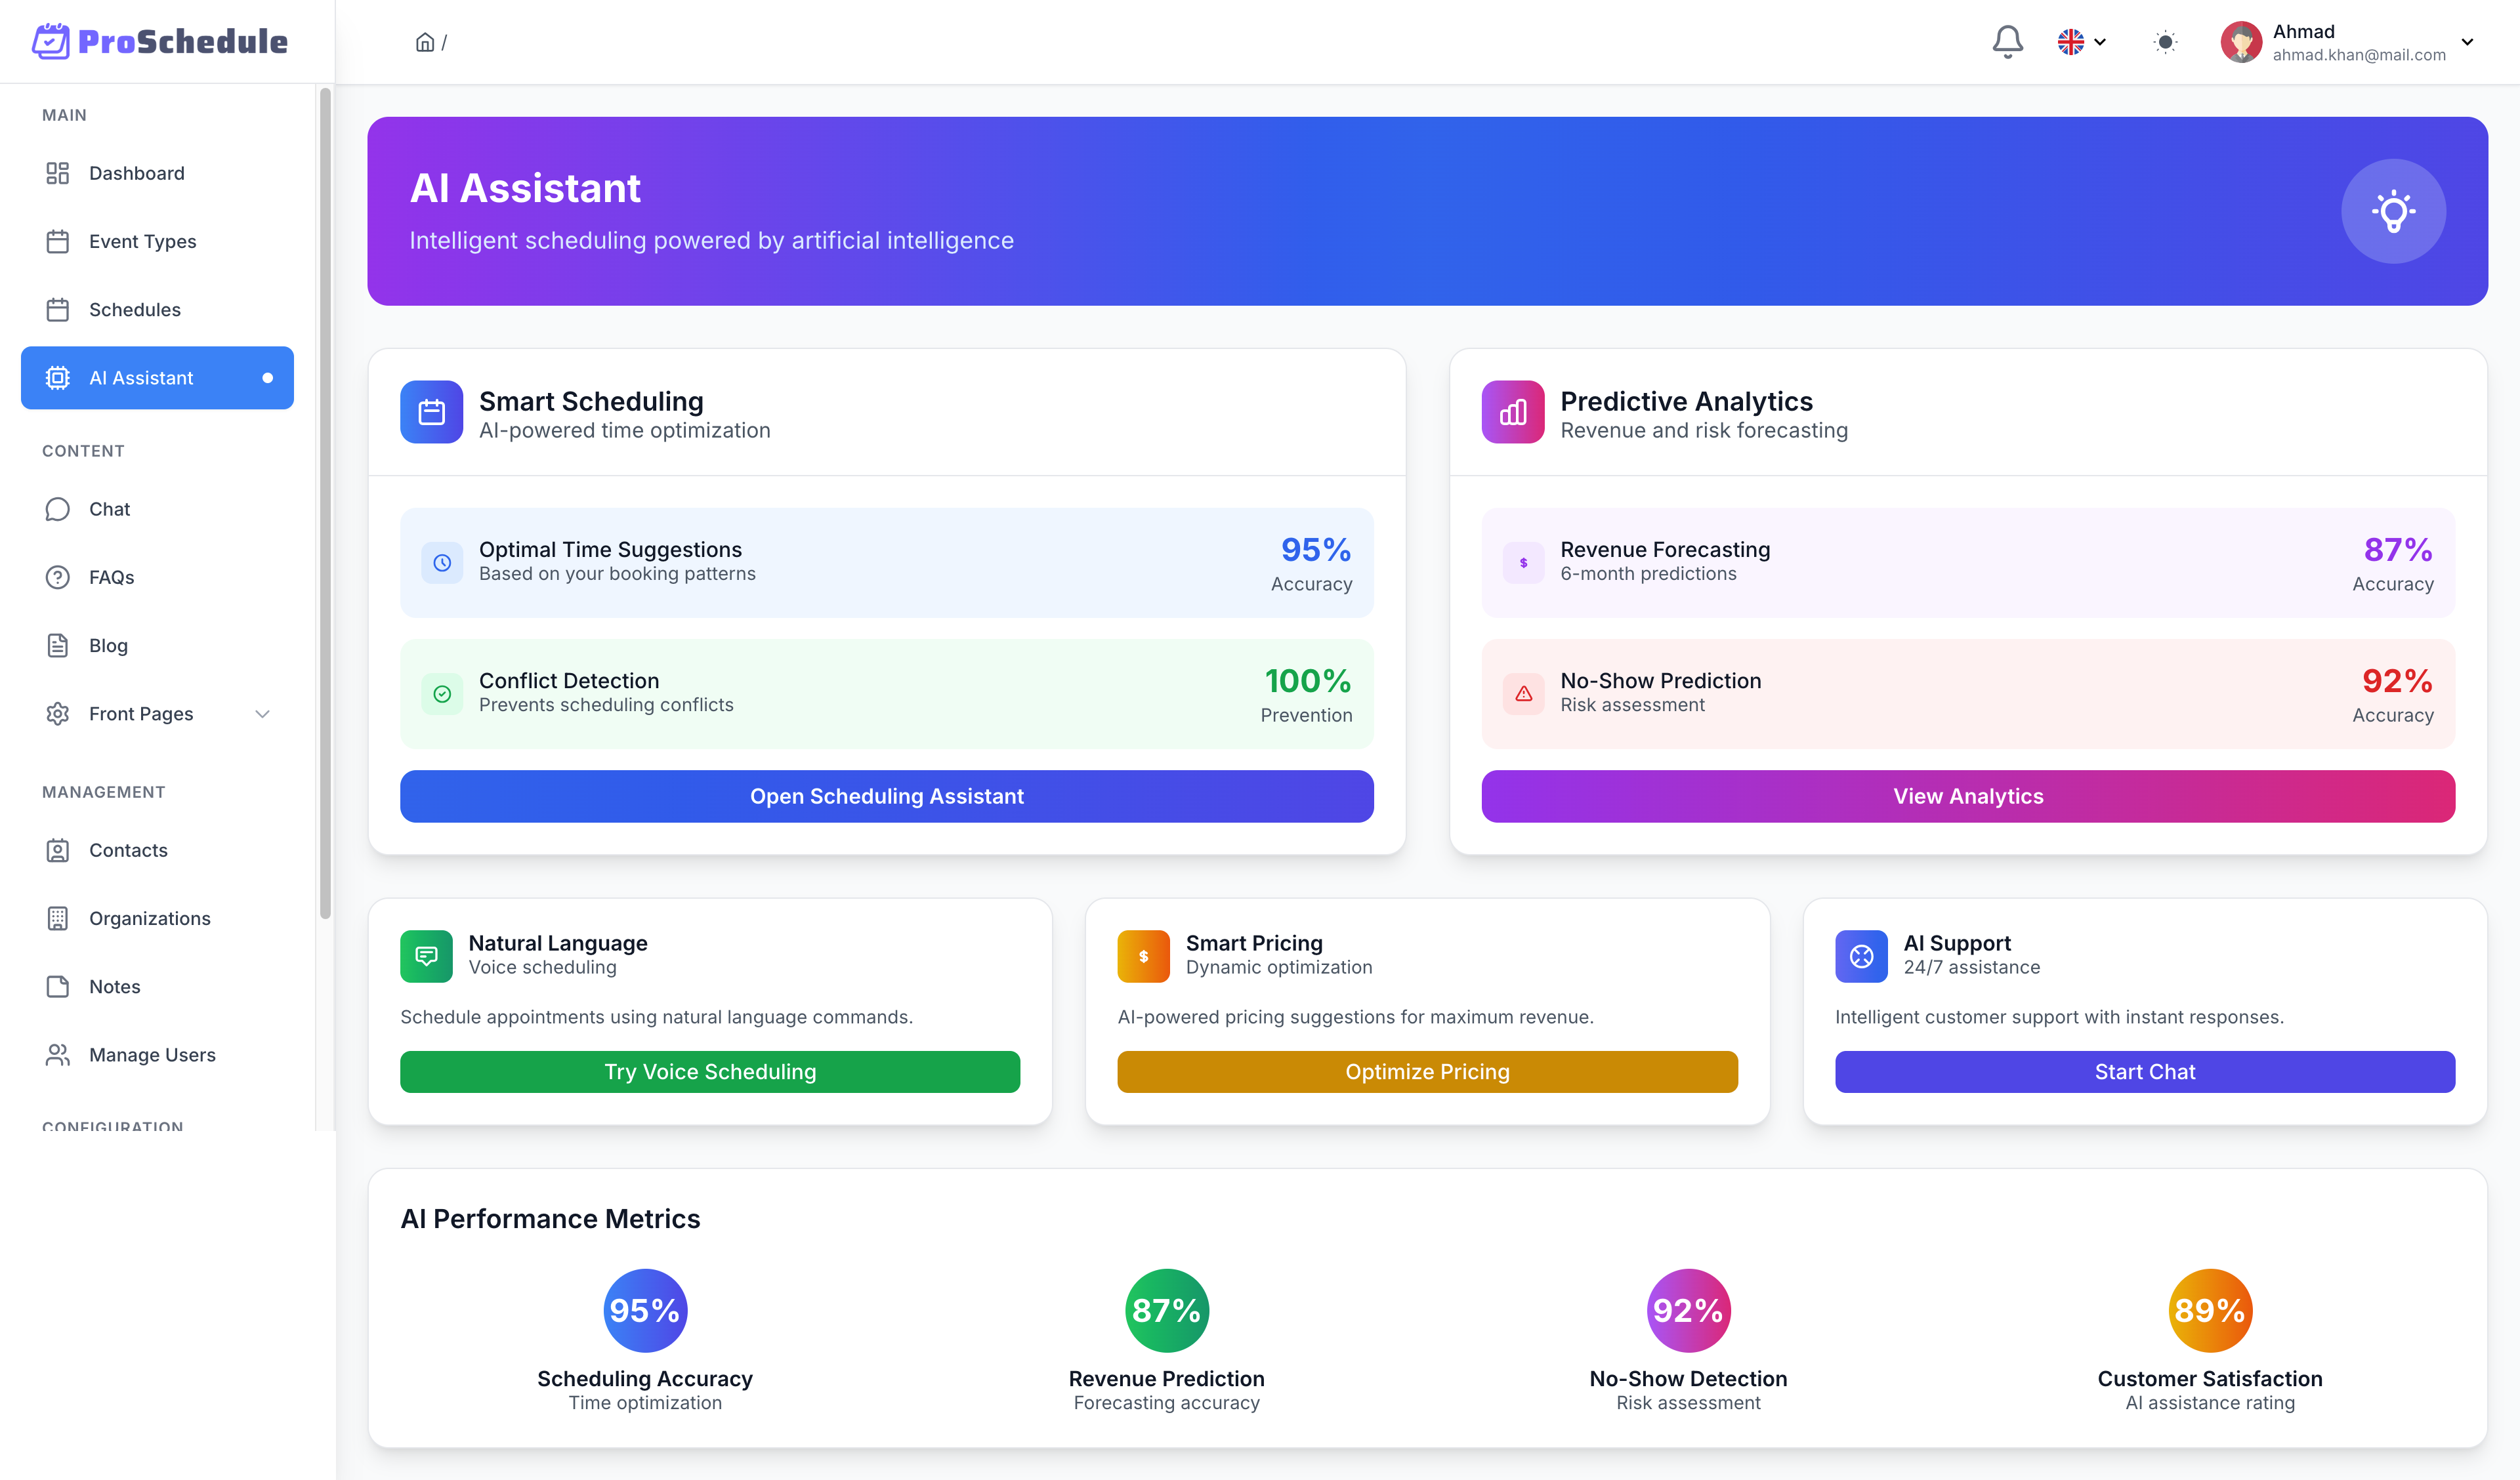Open Dashboard from the sidebar
The width and height of the screenshot is (2520, 1480).
click(137, 173)
